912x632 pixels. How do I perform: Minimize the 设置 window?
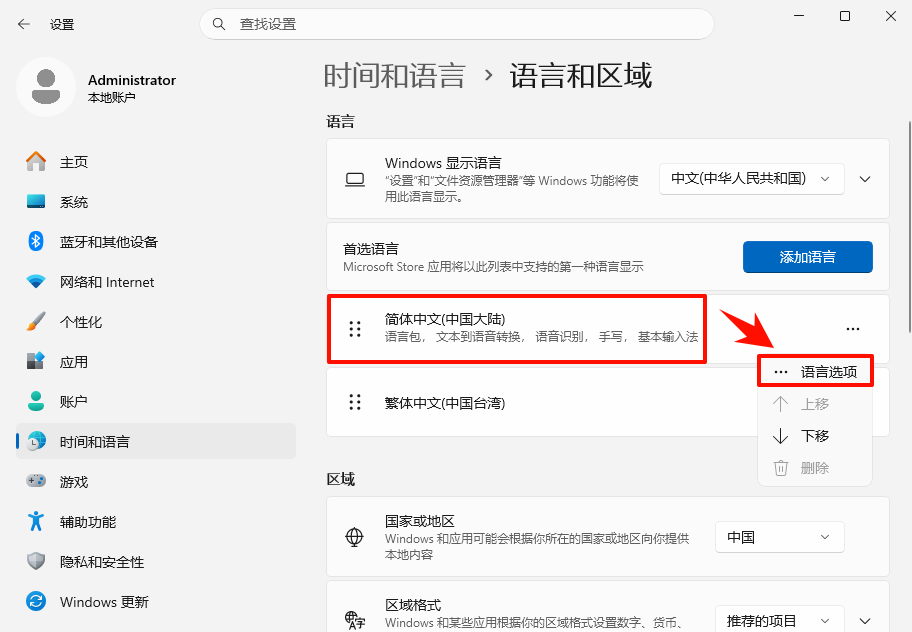(799, 16)
